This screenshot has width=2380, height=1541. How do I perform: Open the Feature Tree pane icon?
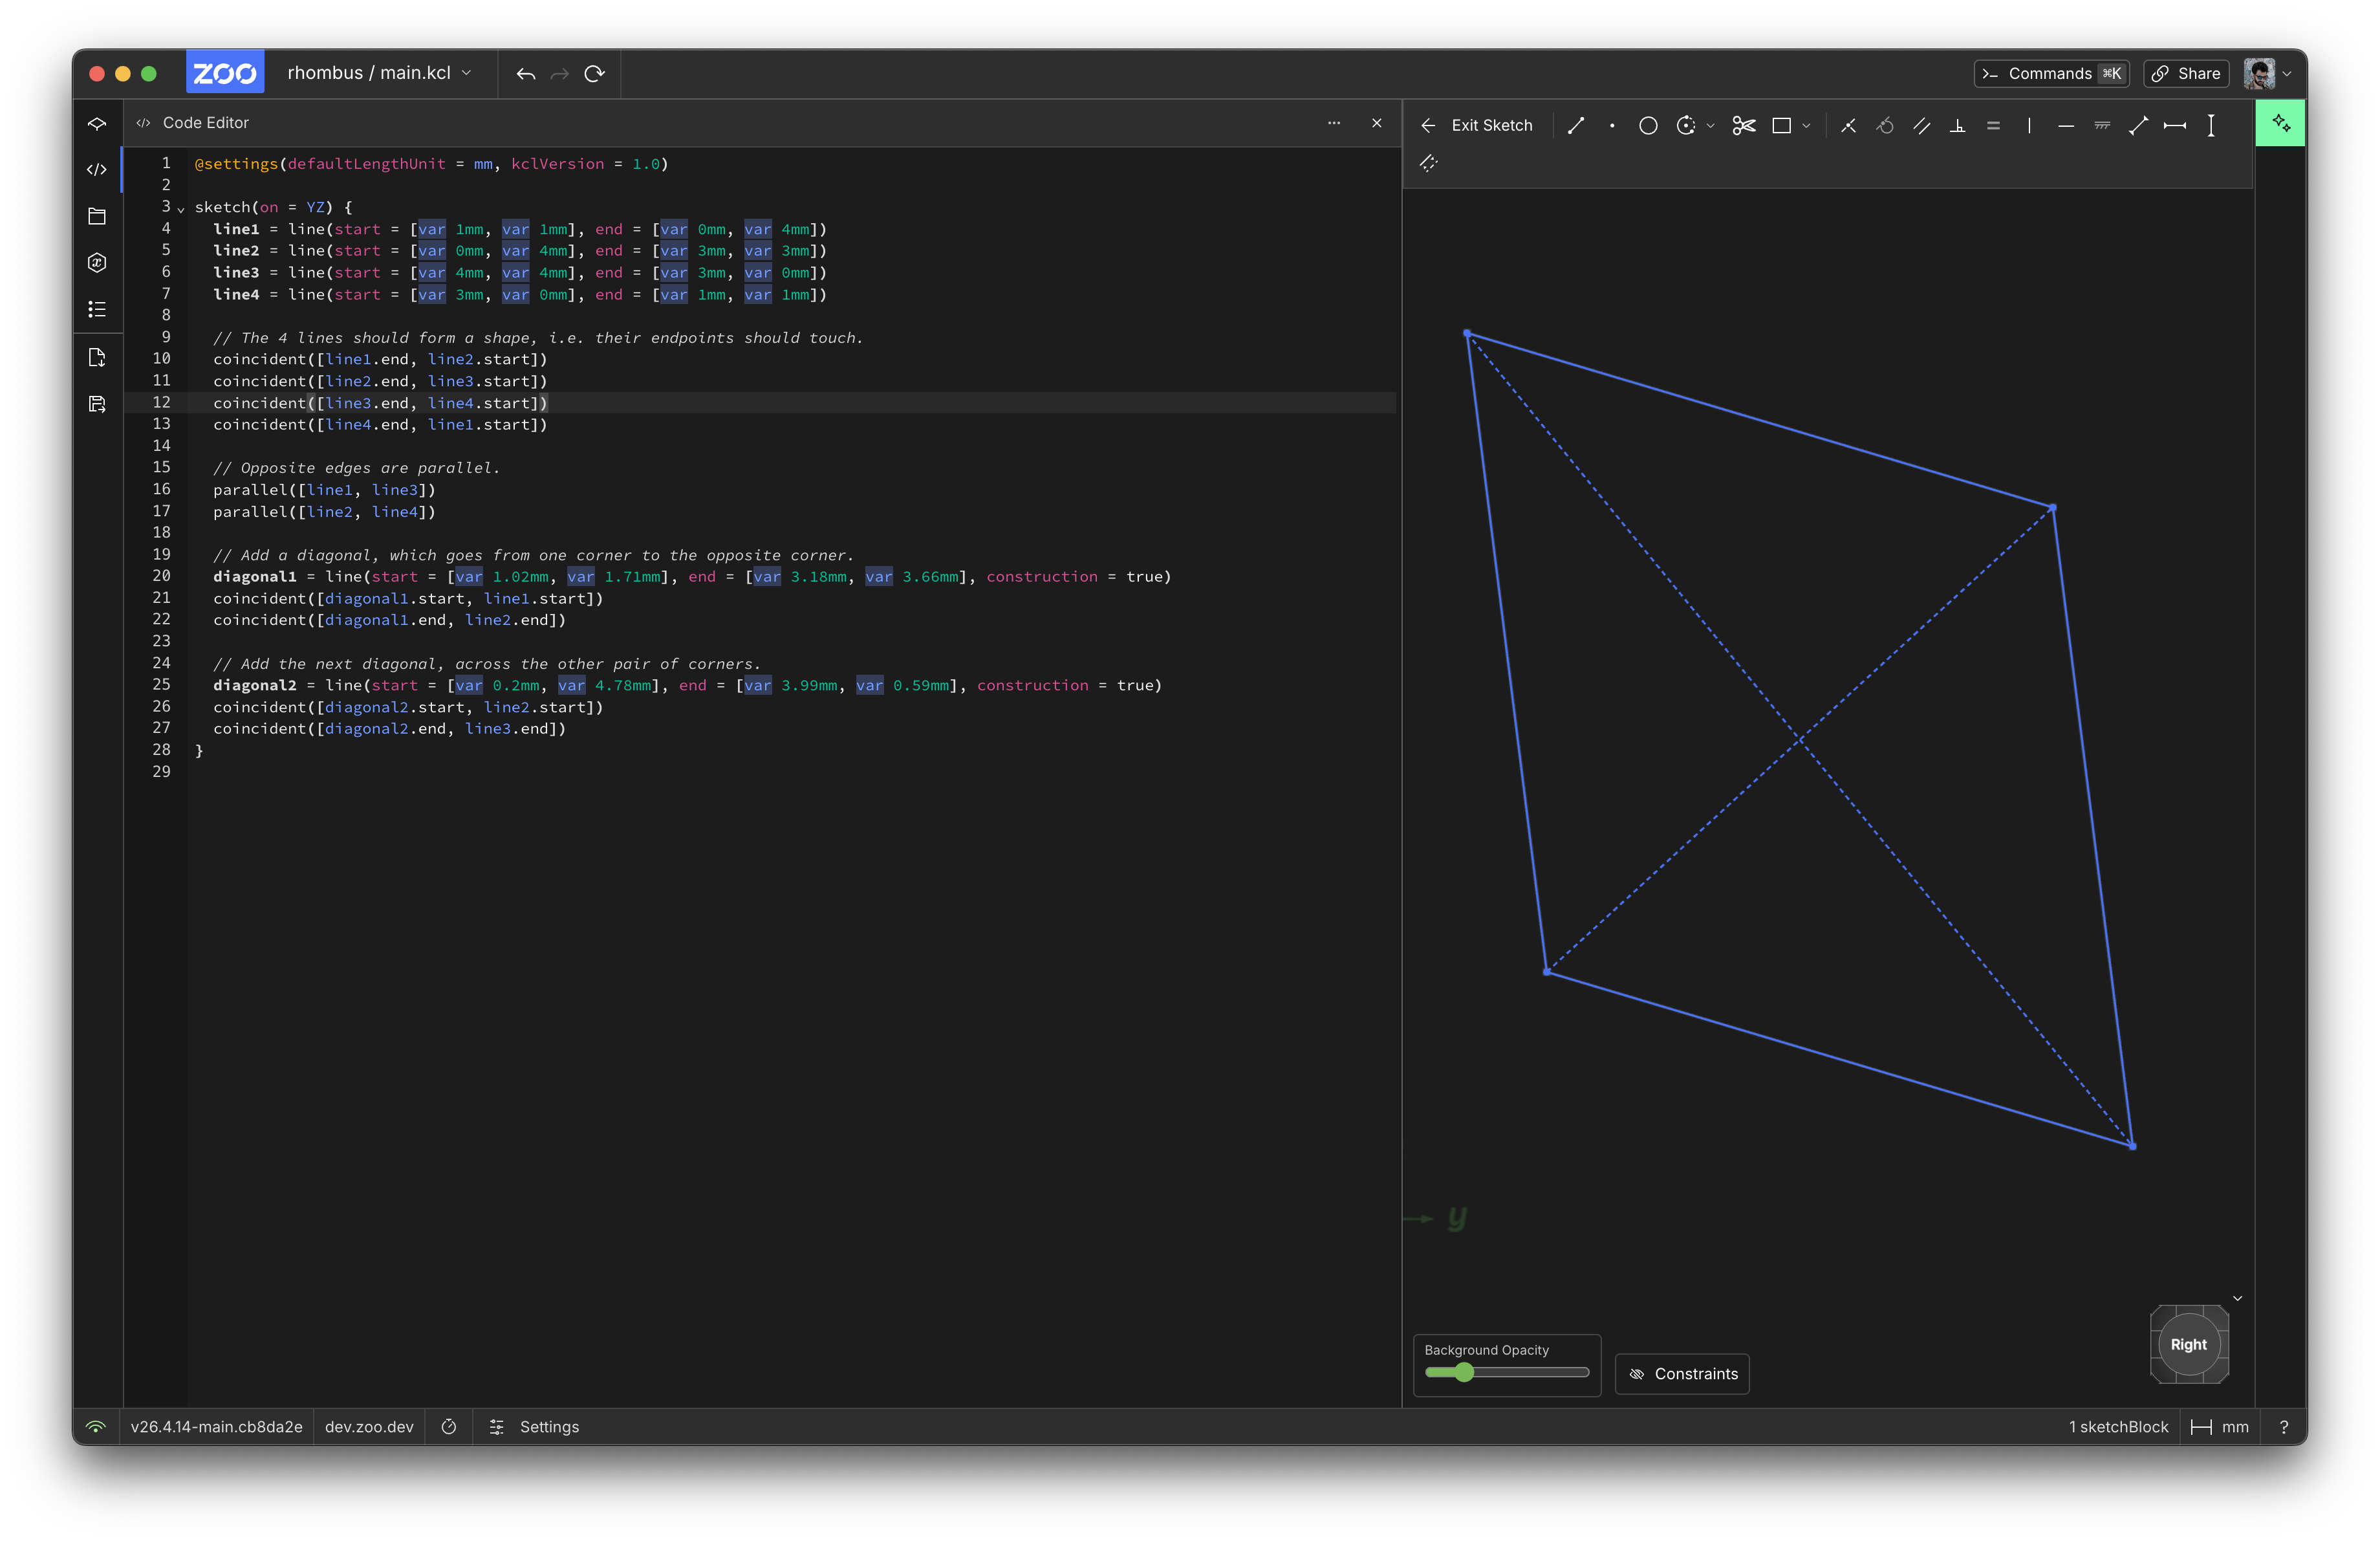click(x=97, y=124)
